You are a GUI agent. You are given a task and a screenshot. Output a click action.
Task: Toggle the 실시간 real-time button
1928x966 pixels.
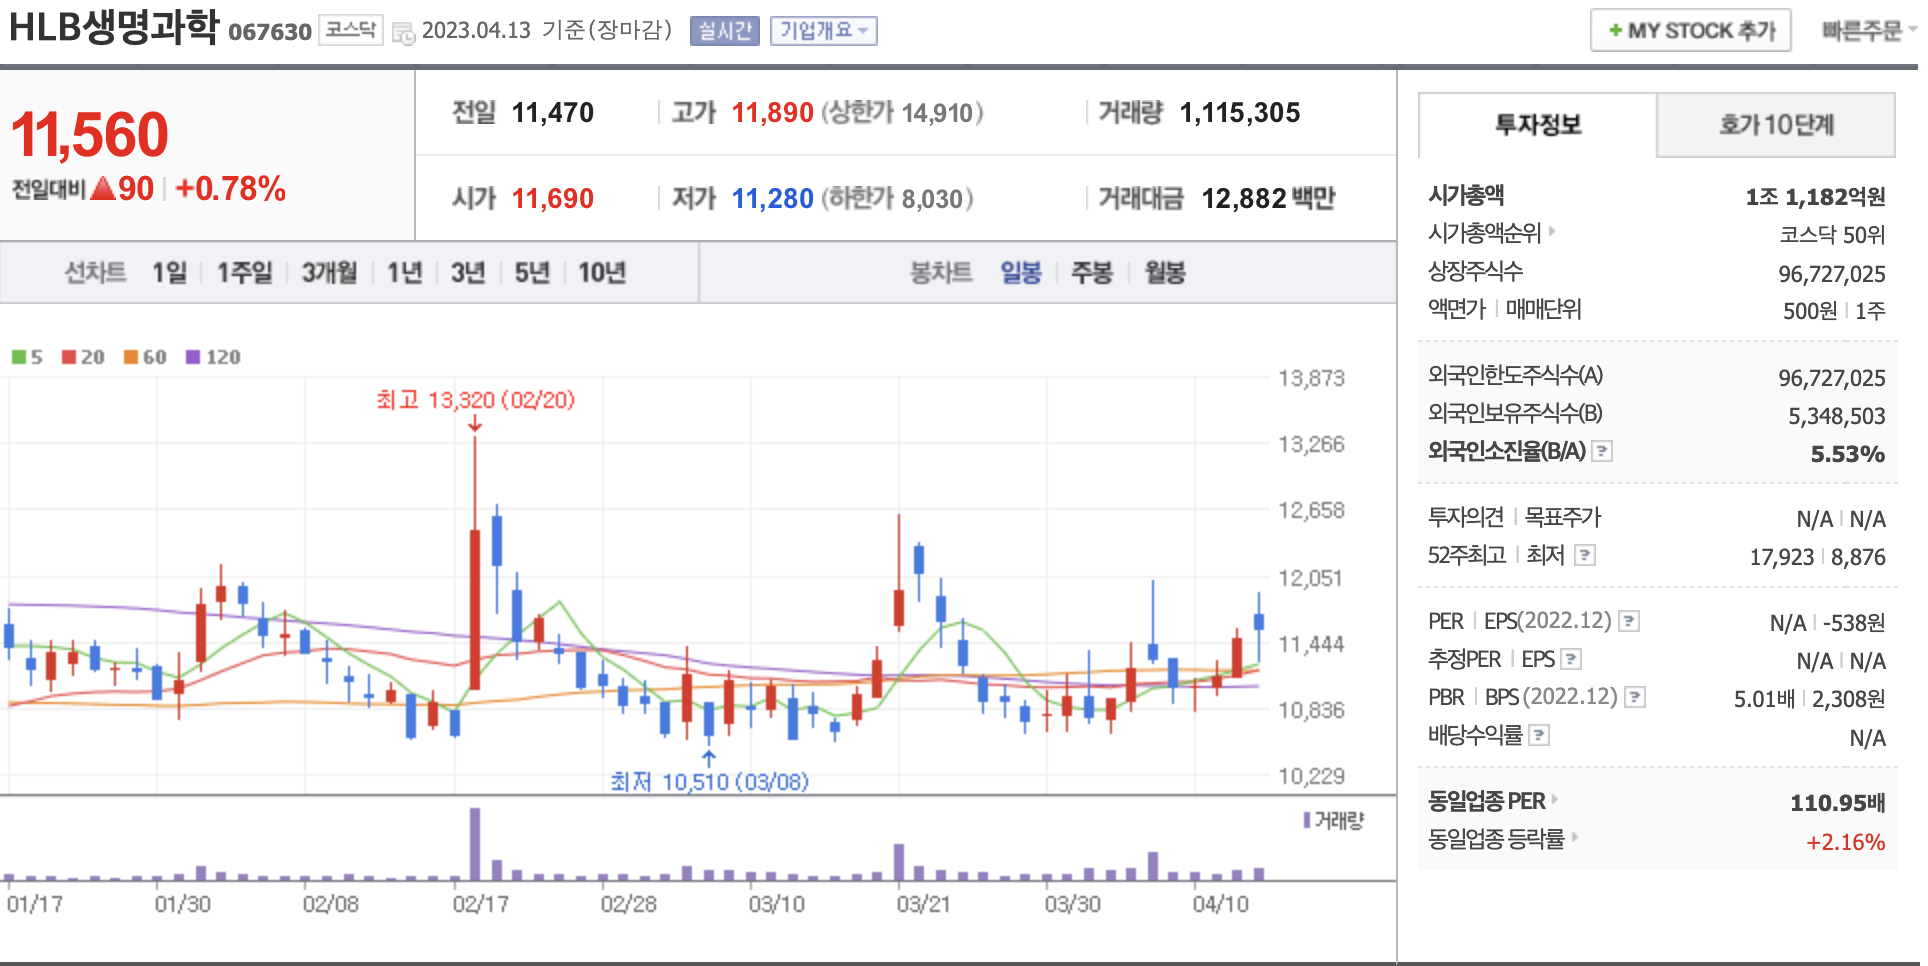(724, 31)
